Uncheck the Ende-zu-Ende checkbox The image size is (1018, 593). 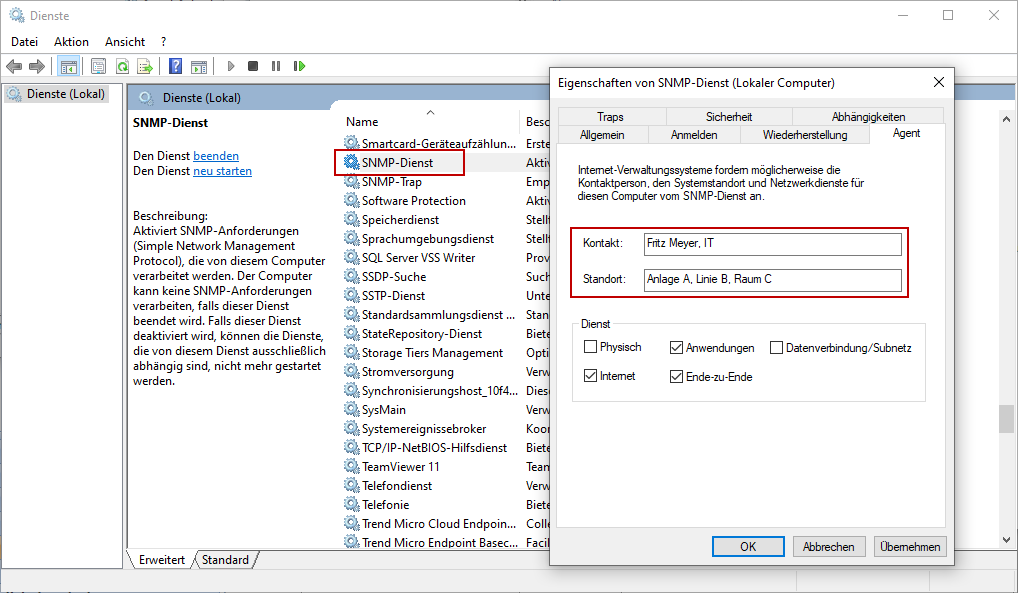click(676, 376)
